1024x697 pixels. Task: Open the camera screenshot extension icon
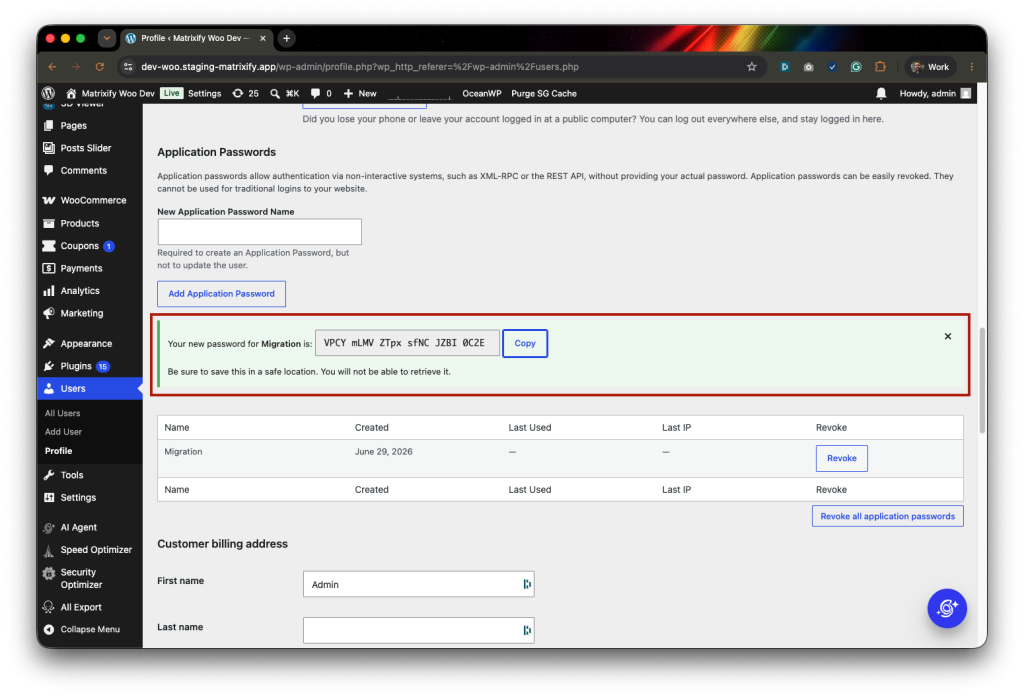[x=808, y=67]
